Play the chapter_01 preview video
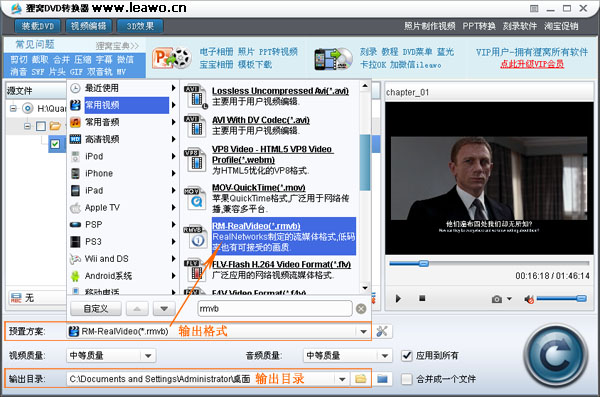Viewport: 600px width, 397px height. 398,298
